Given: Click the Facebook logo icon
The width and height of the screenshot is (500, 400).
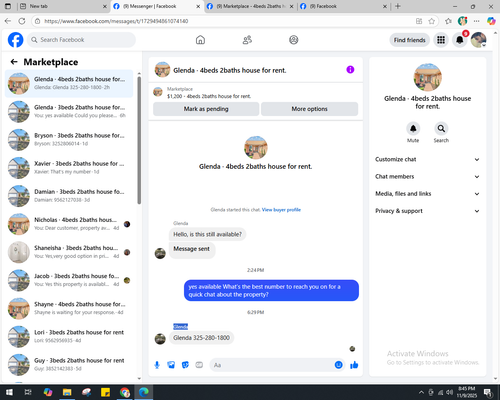Looking at the screenshot, I should click(16, 40).
